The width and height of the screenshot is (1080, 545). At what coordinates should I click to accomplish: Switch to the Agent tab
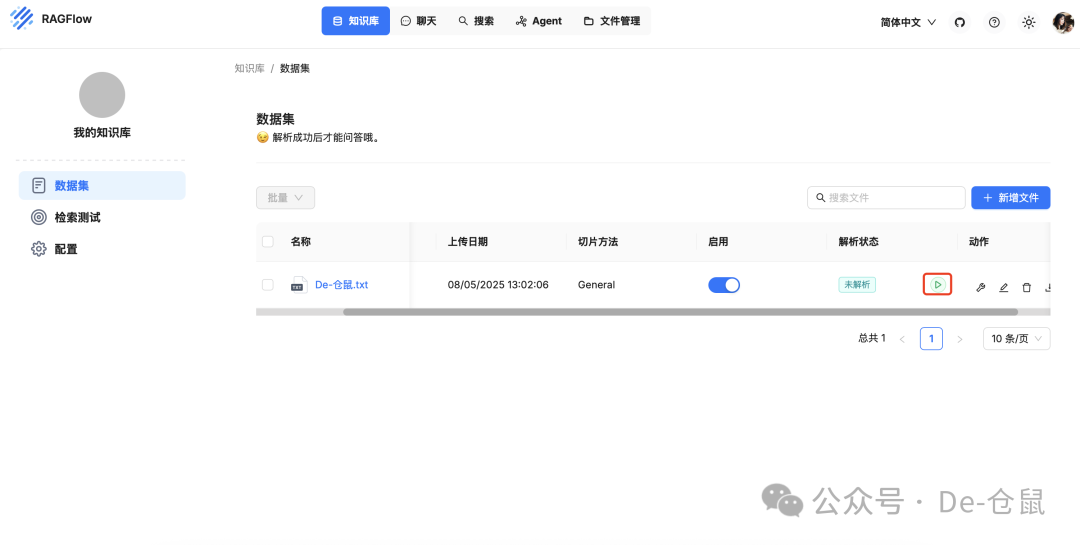click(x=539, y=21)
